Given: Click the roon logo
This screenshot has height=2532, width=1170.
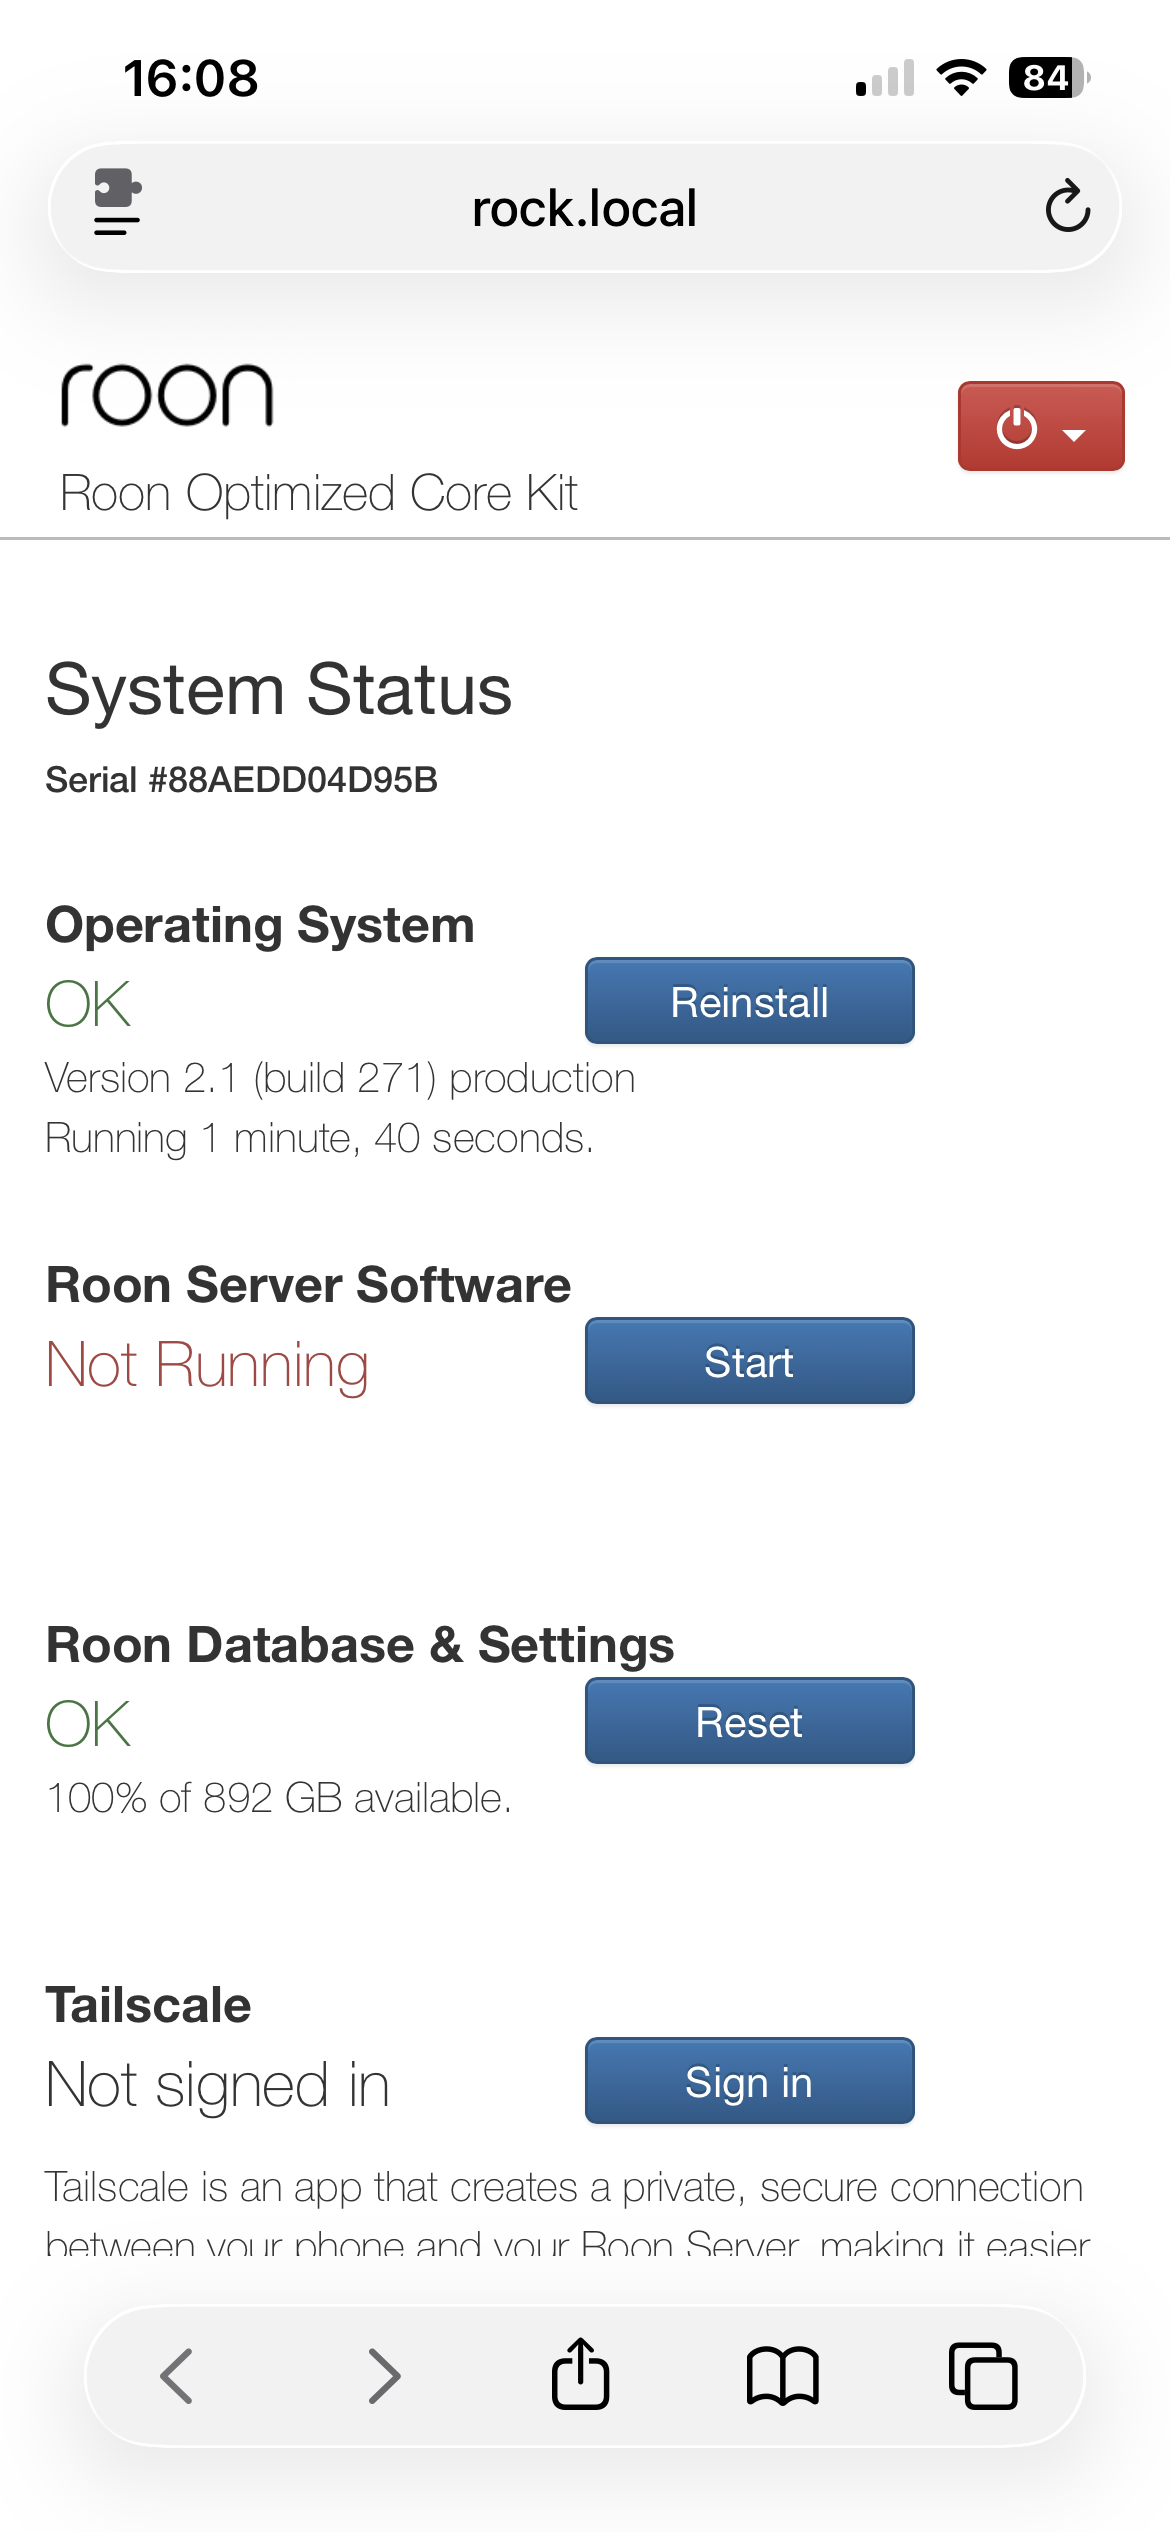Looking at the screenshot, I should click(x=167, y=395).
